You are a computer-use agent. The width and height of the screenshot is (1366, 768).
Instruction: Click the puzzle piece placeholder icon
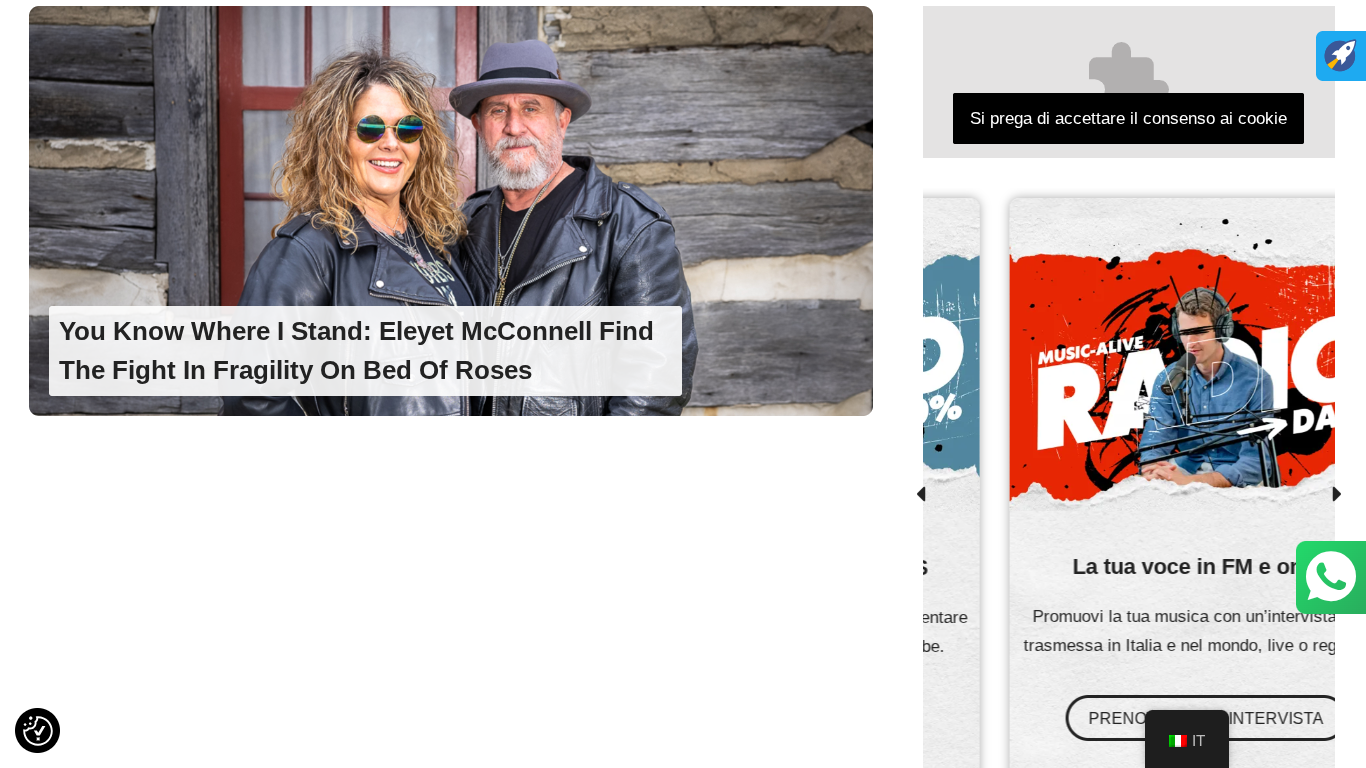[1128, 68]
